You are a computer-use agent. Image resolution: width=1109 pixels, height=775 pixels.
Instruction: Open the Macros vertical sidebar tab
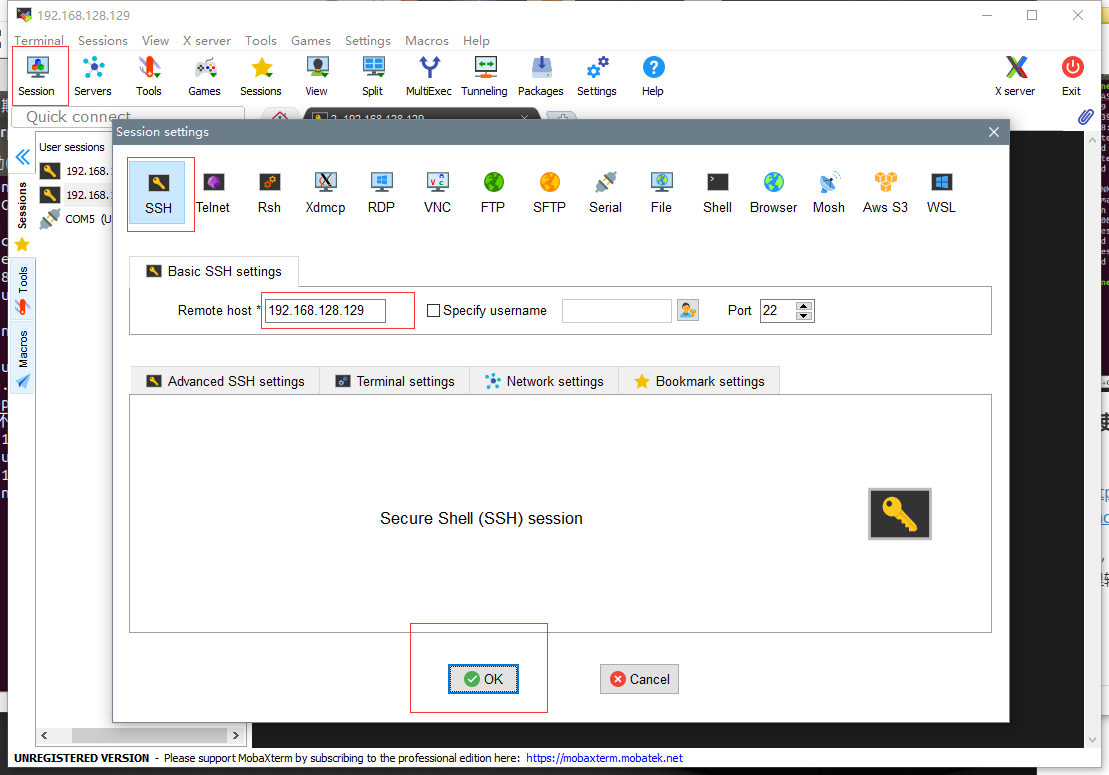[x=23, y=358]
